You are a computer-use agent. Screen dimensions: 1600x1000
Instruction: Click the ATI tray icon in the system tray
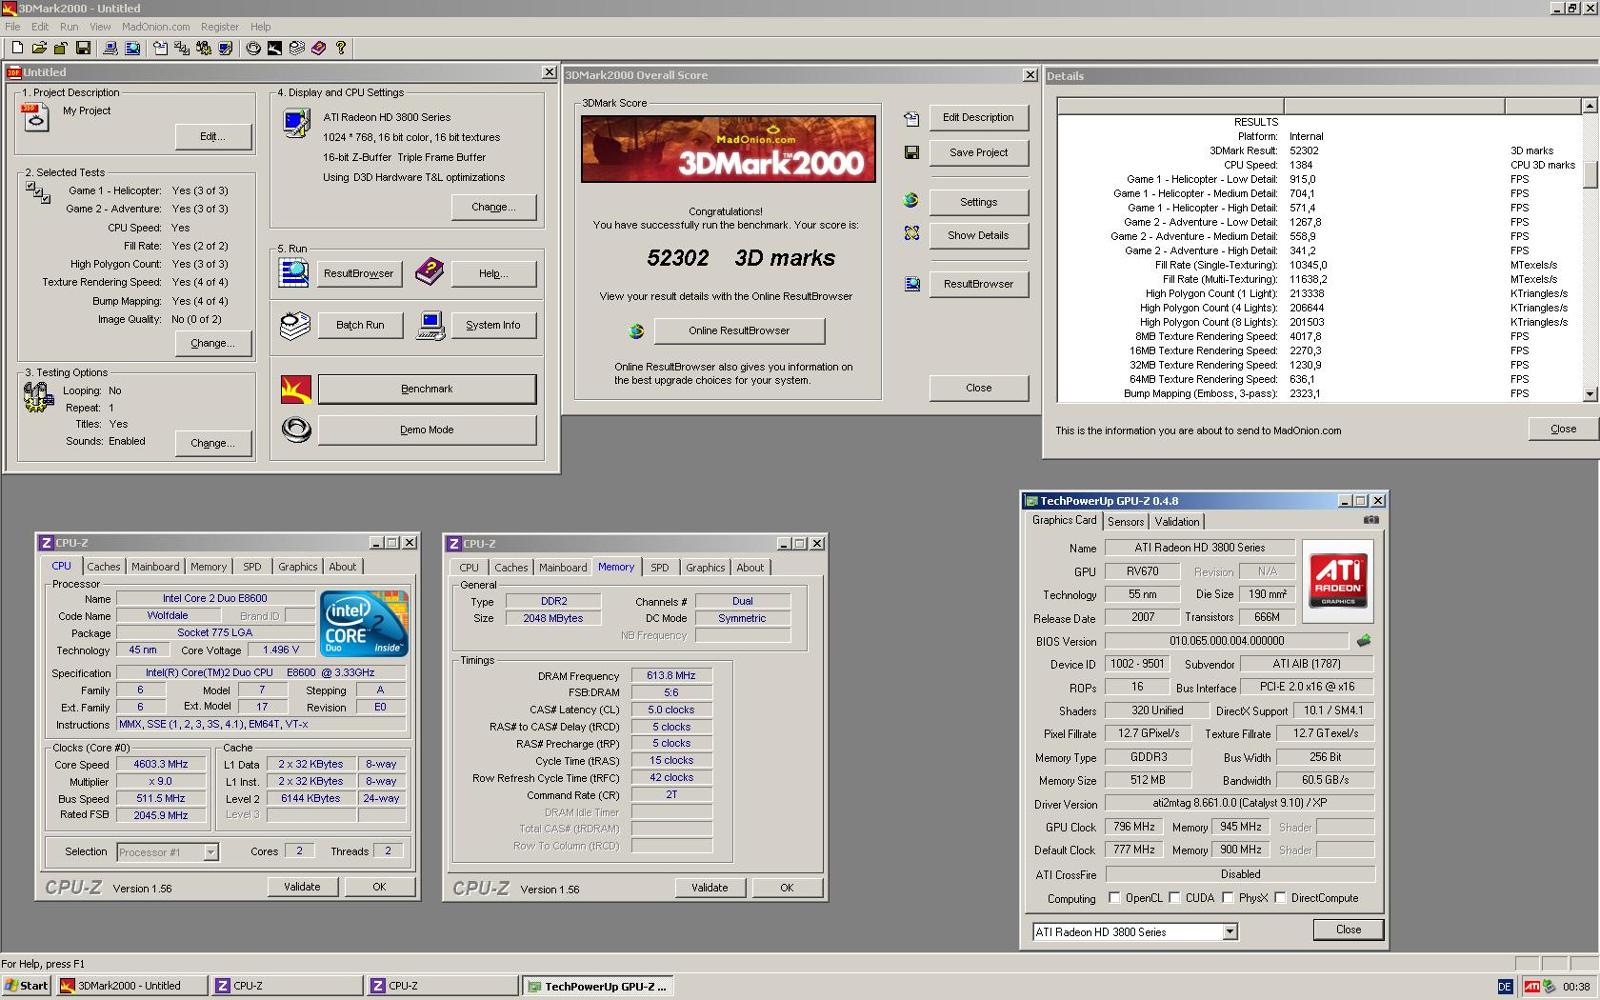[x=1531, y=986]
